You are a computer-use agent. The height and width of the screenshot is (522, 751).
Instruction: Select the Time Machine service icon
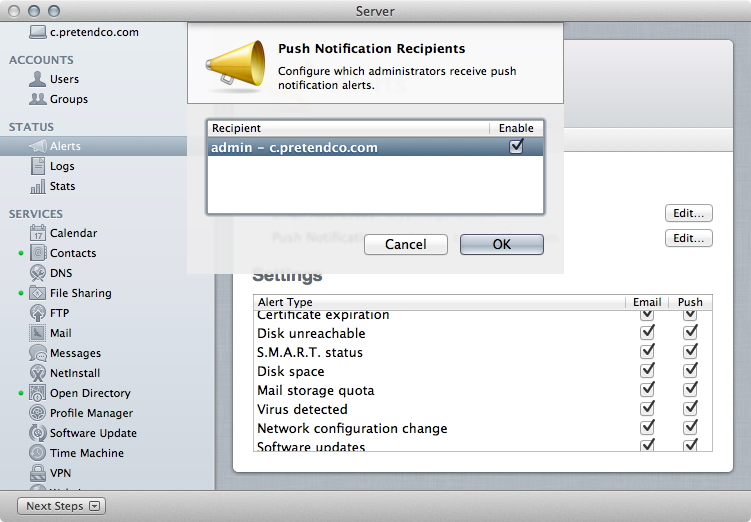[x=38, y=453]
